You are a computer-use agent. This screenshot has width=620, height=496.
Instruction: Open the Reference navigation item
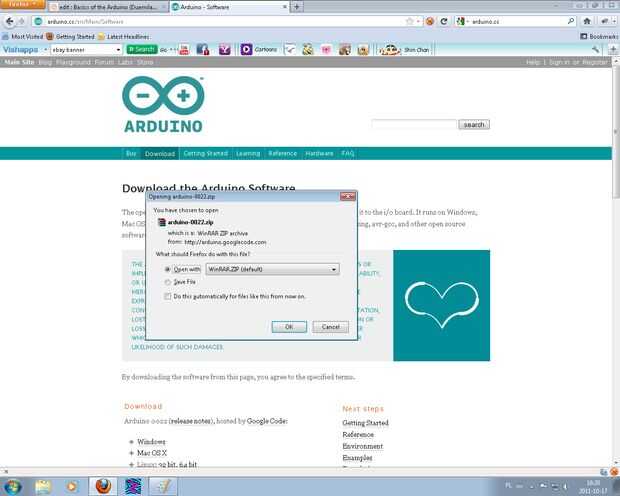point(282,153)
